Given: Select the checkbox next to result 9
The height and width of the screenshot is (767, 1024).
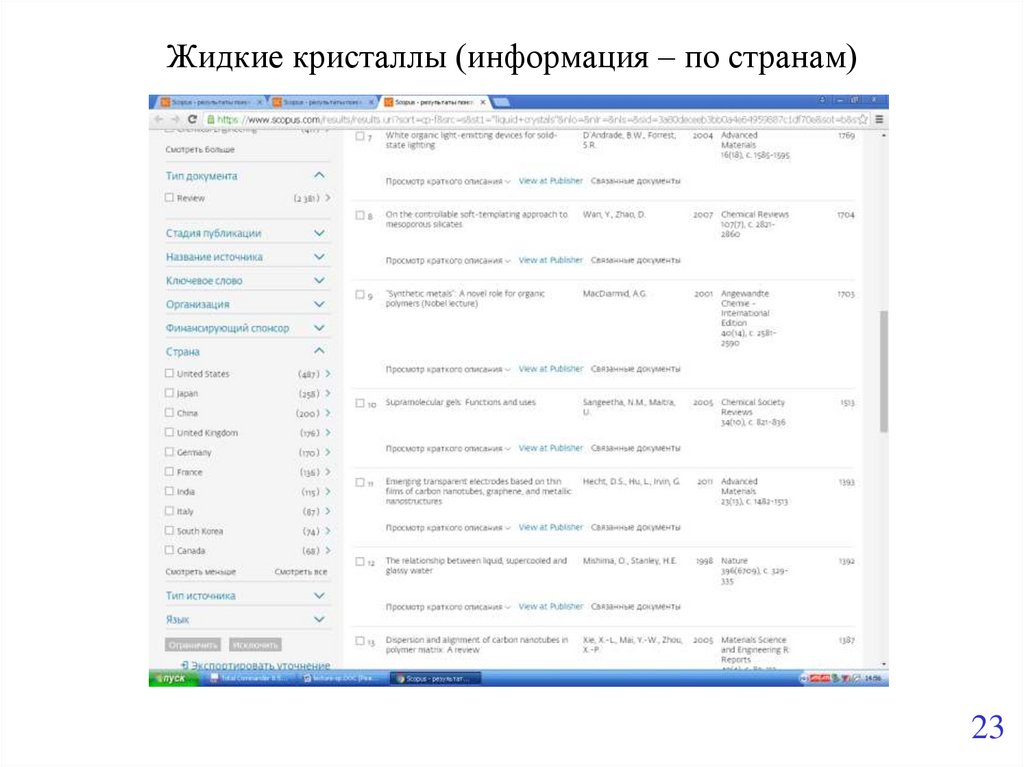Looking at the screenshot, I should coord(358,293).
